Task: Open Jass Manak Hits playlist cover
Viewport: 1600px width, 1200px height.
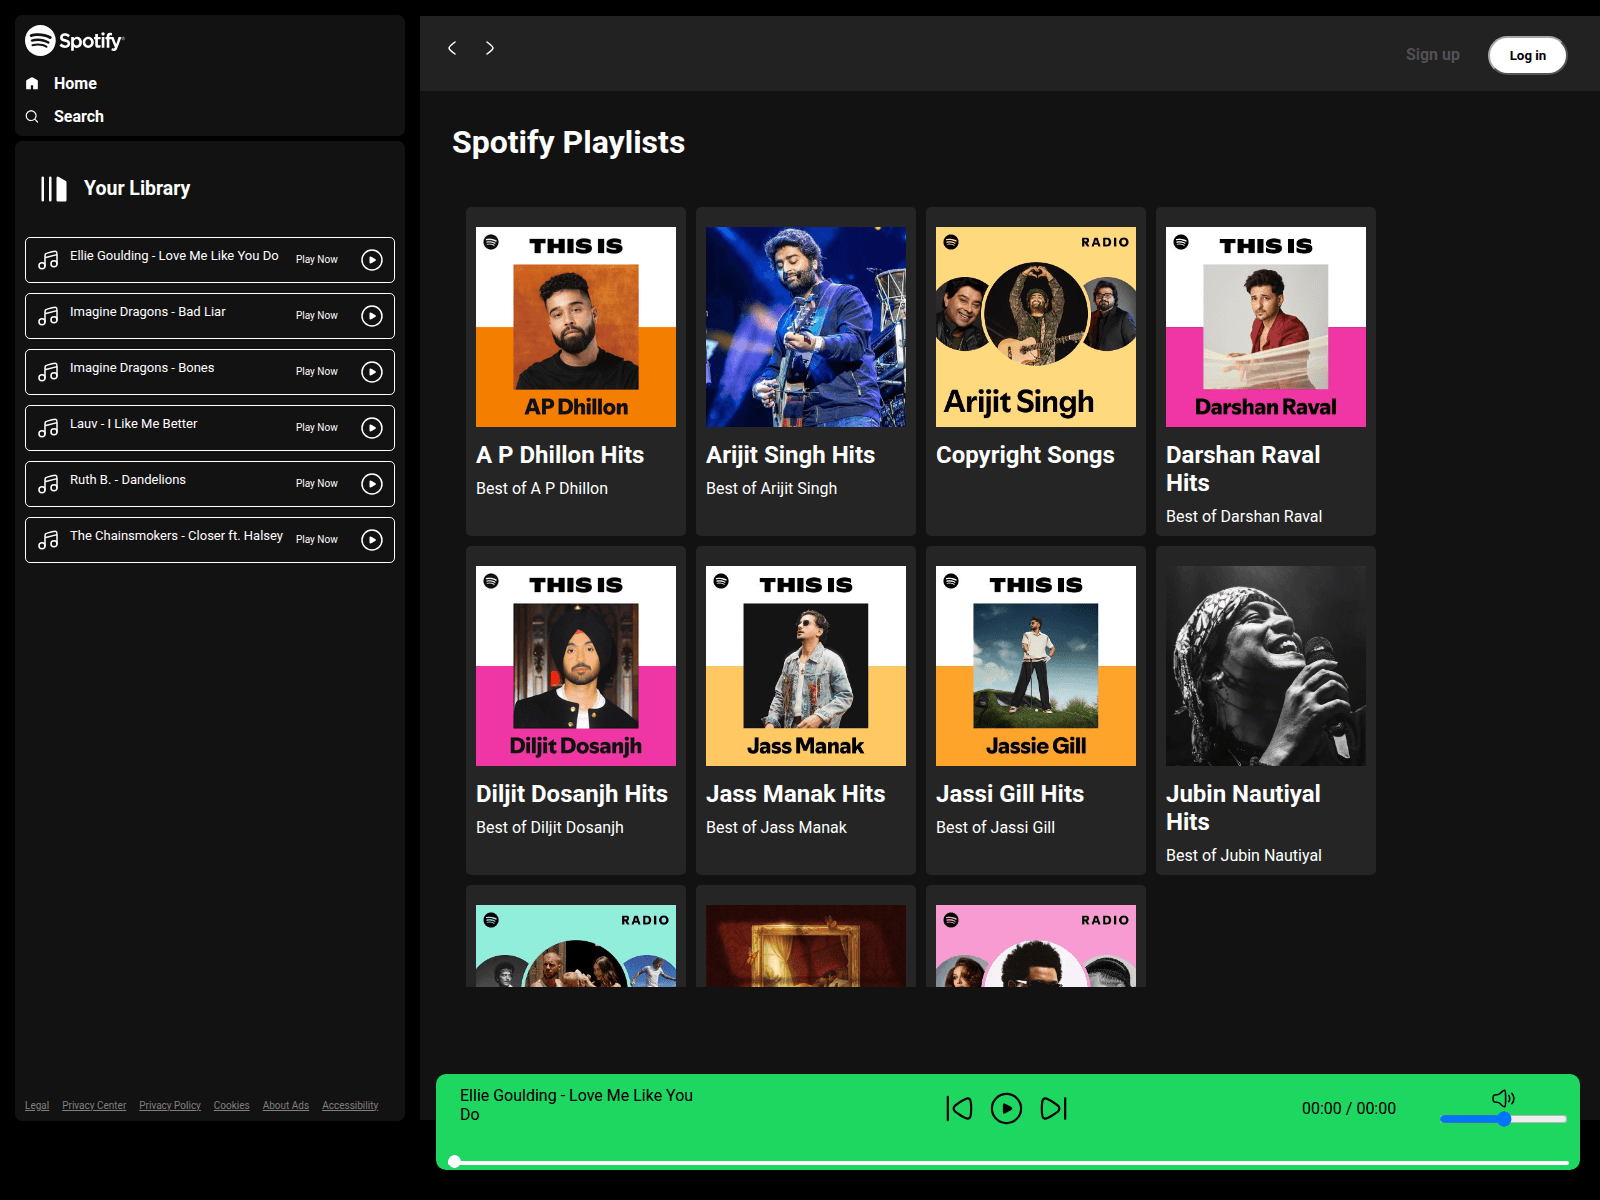Action: [806, 666]
